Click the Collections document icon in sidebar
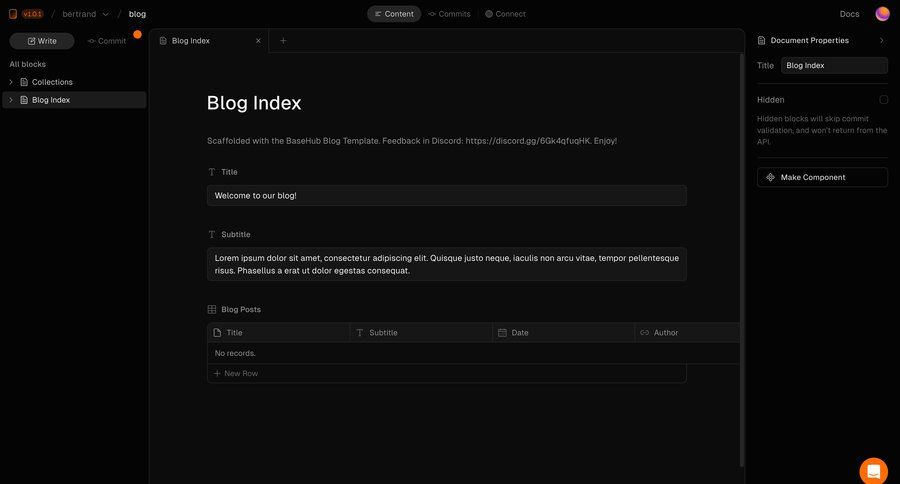900x484 pixels. point(24,82)
